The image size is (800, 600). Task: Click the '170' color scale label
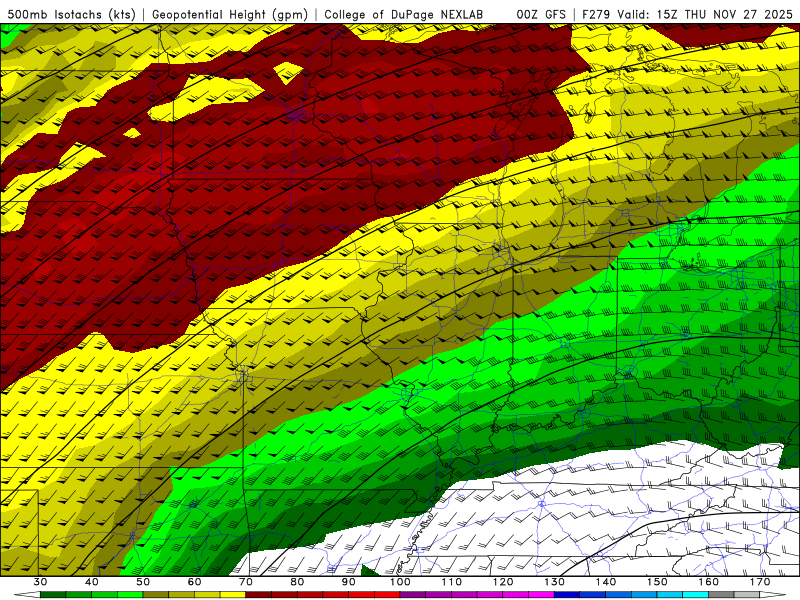[x=760, y=582]
